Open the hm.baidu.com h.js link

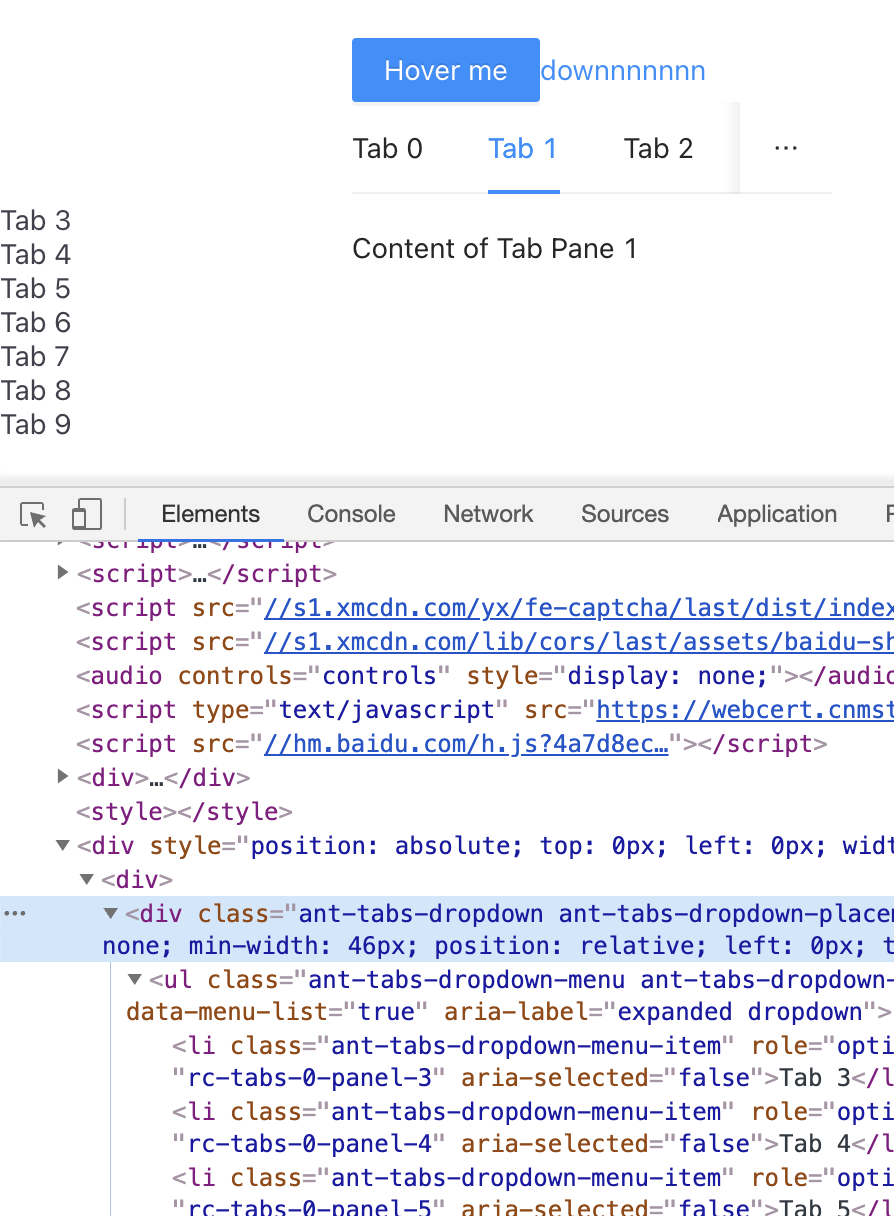pos(465,744)
